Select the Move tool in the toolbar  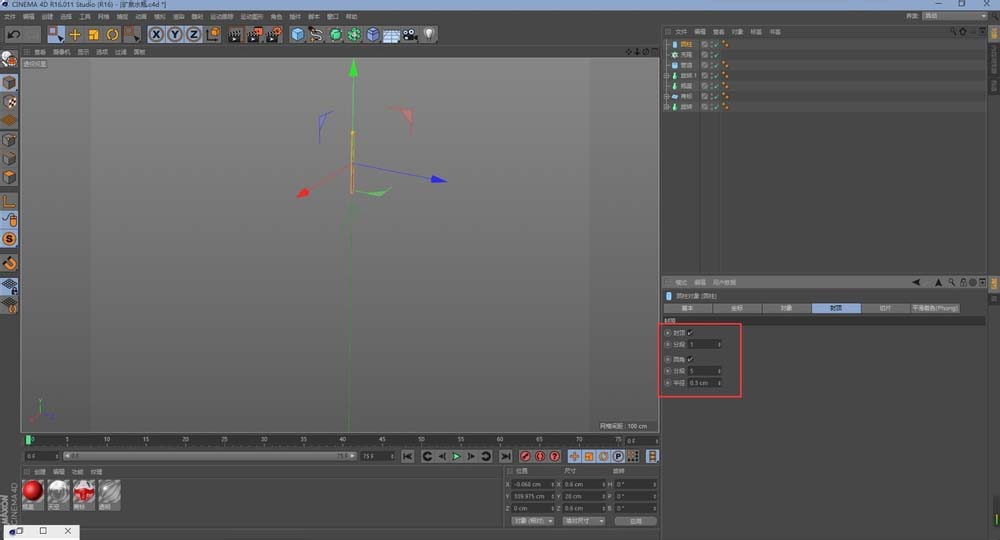(x=75, y=34)
